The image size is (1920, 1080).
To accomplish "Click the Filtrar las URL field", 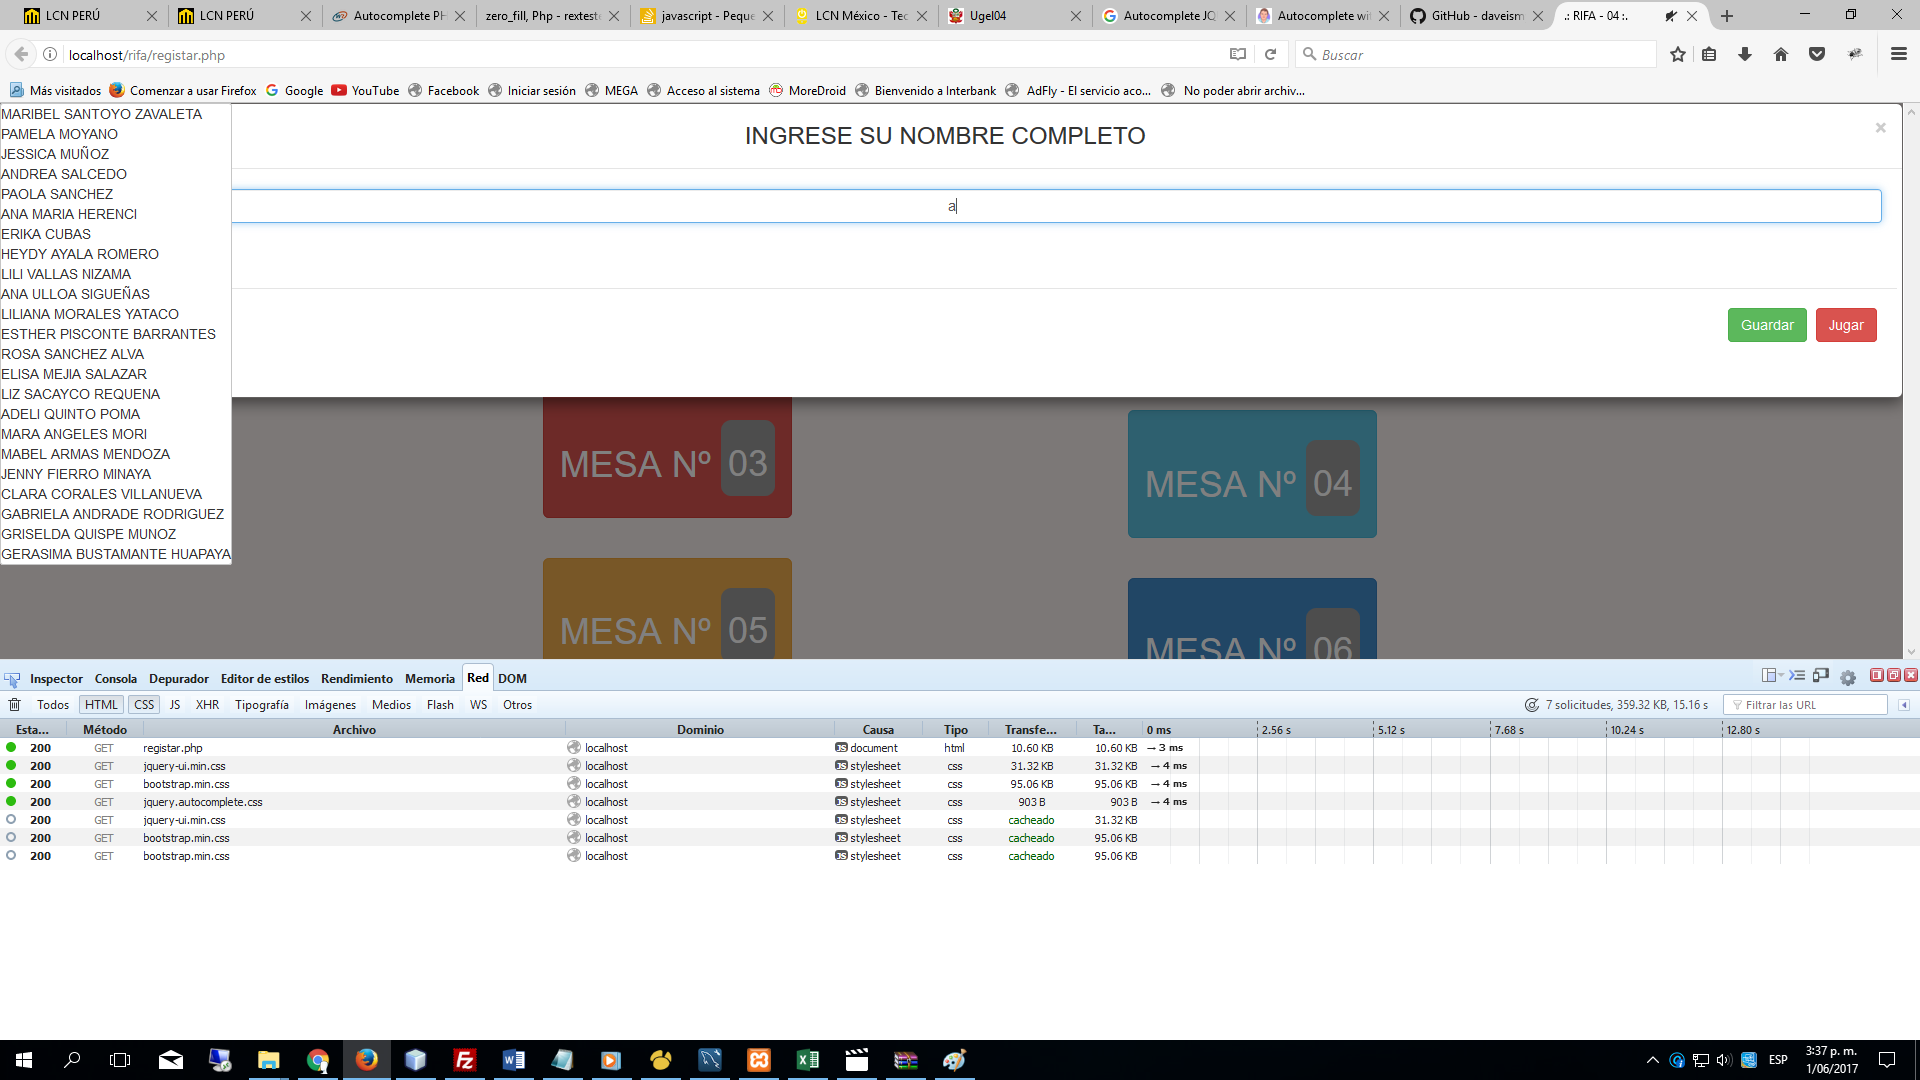I will click(1805, 705).
